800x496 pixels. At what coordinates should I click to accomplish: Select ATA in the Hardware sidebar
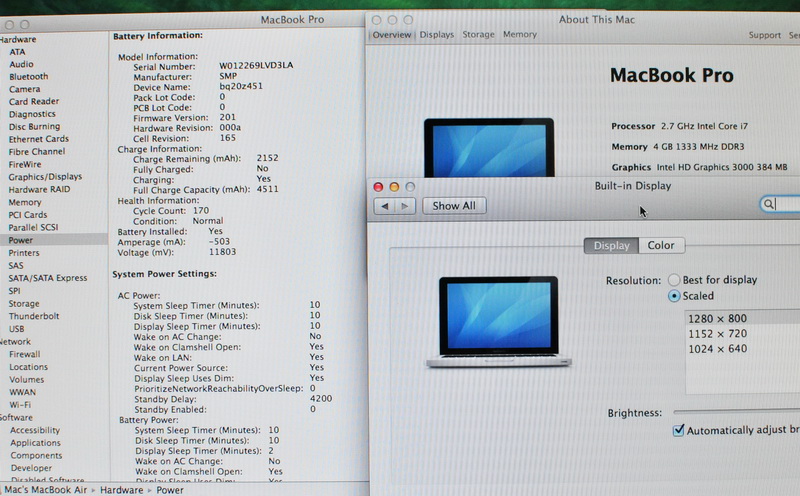[x=17, y=52]
